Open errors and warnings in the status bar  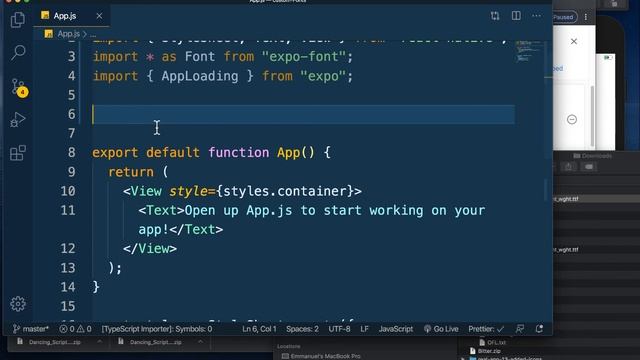(76, 329)
